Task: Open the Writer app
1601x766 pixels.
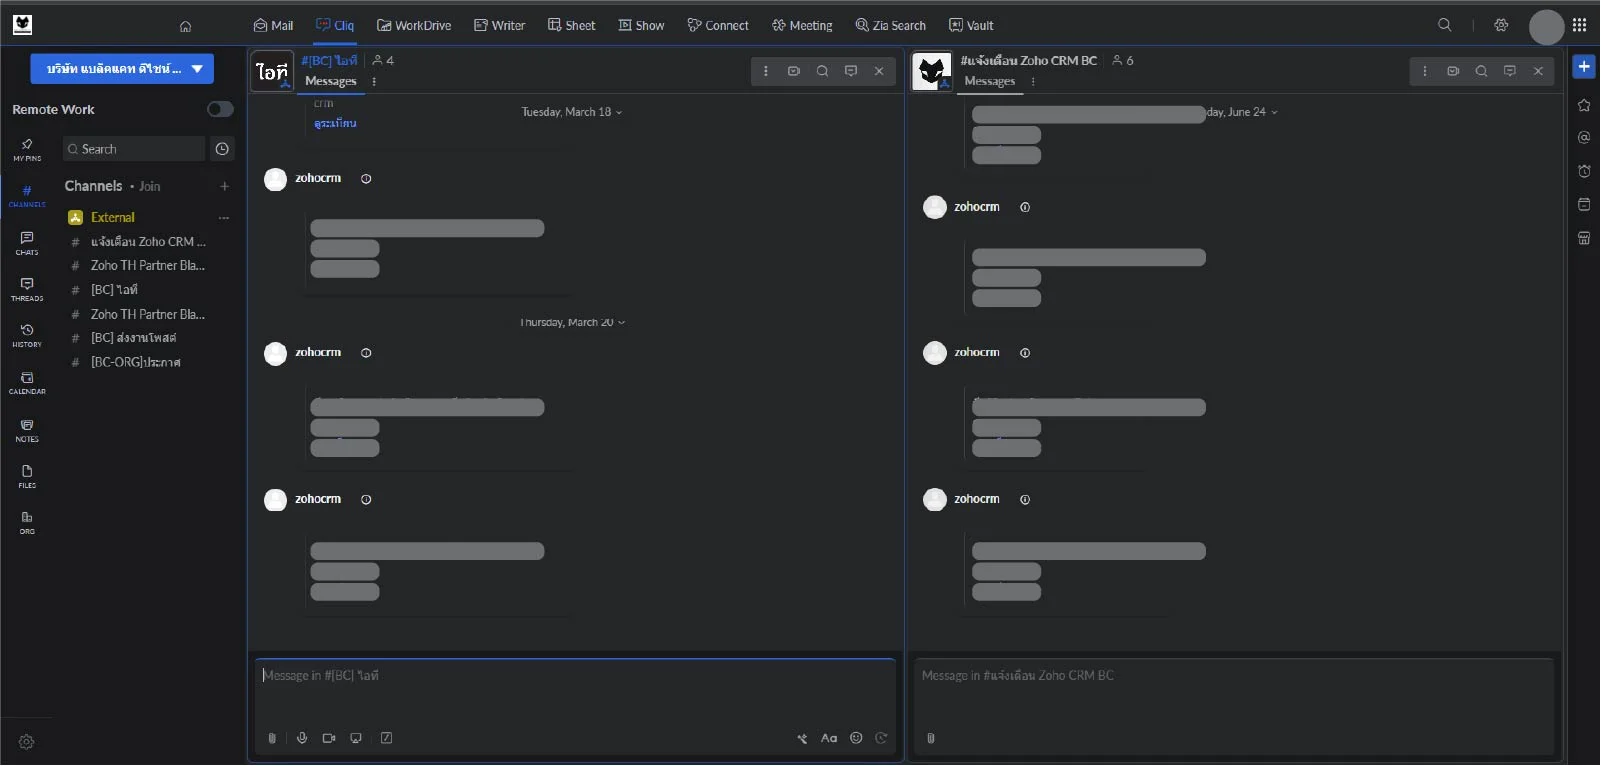Action: pyautogui.click(x=499, y=25)
